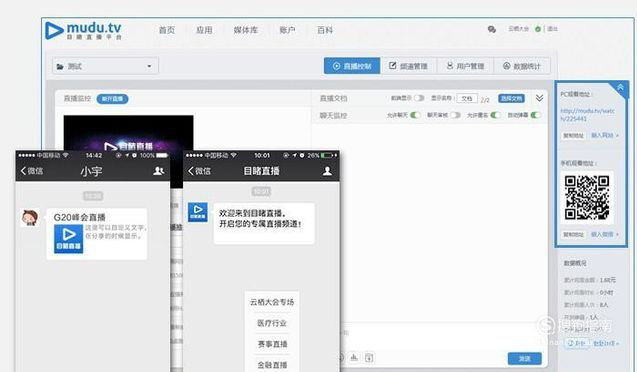Select the 数据统计 tab

tap(522, 66)
